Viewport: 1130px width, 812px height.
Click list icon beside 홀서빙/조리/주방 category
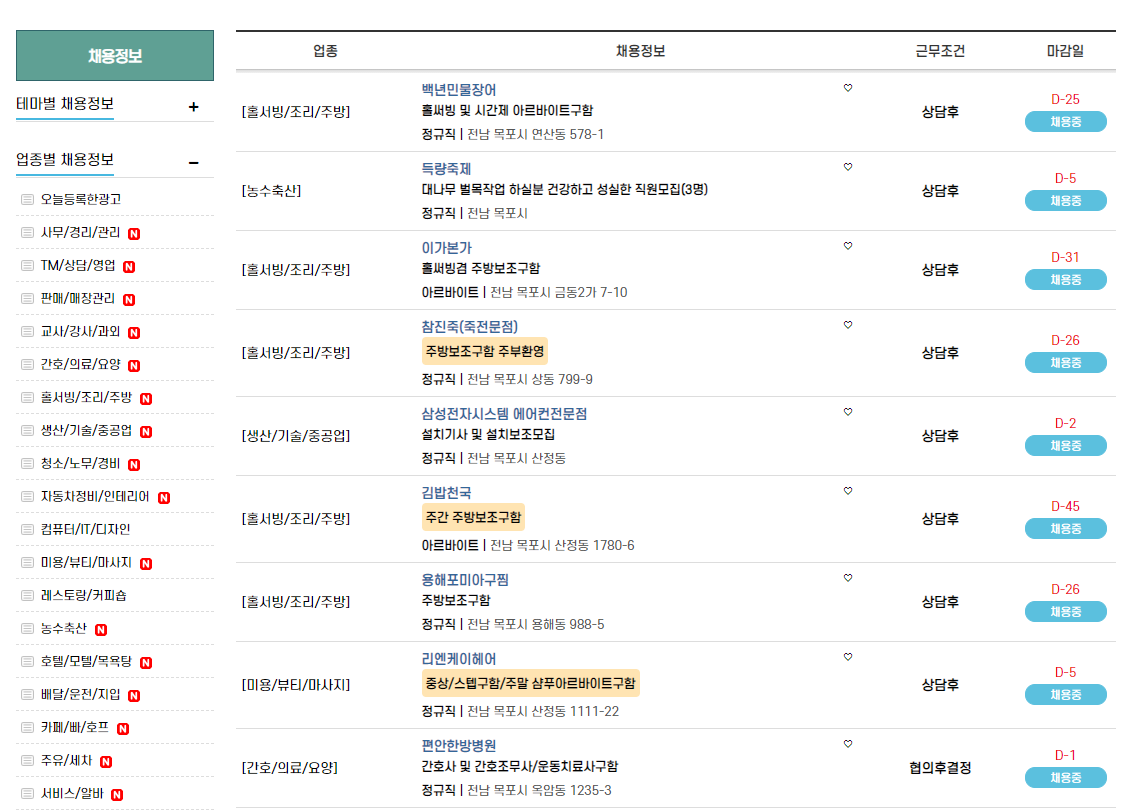[x=27, y=398]
